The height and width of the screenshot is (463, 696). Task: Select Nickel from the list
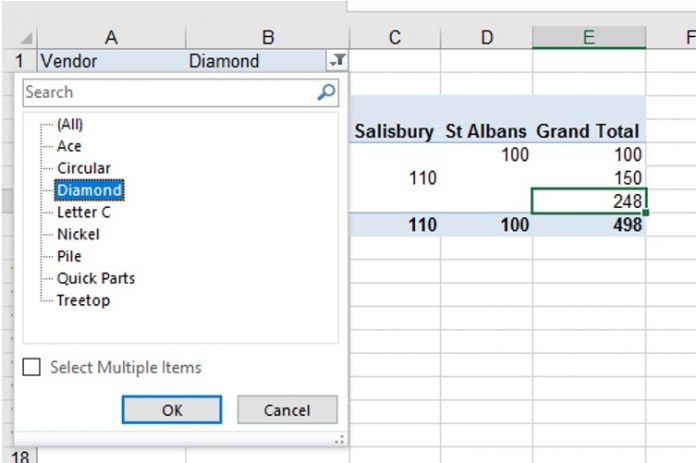(78, 234)
